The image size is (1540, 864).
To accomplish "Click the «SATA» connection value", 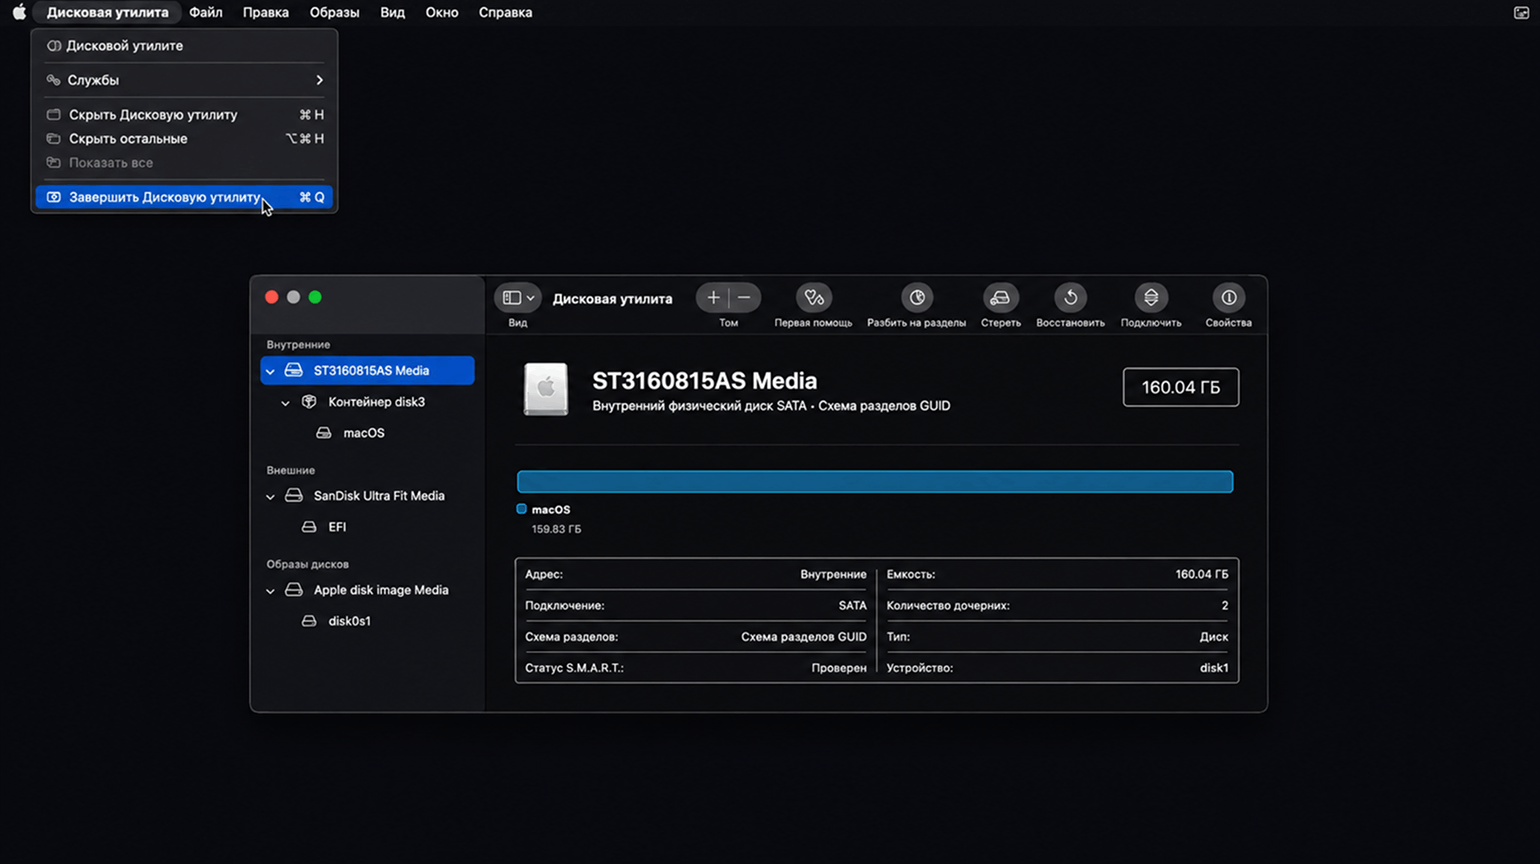I will pyautogui.click(x=853, y=606).
